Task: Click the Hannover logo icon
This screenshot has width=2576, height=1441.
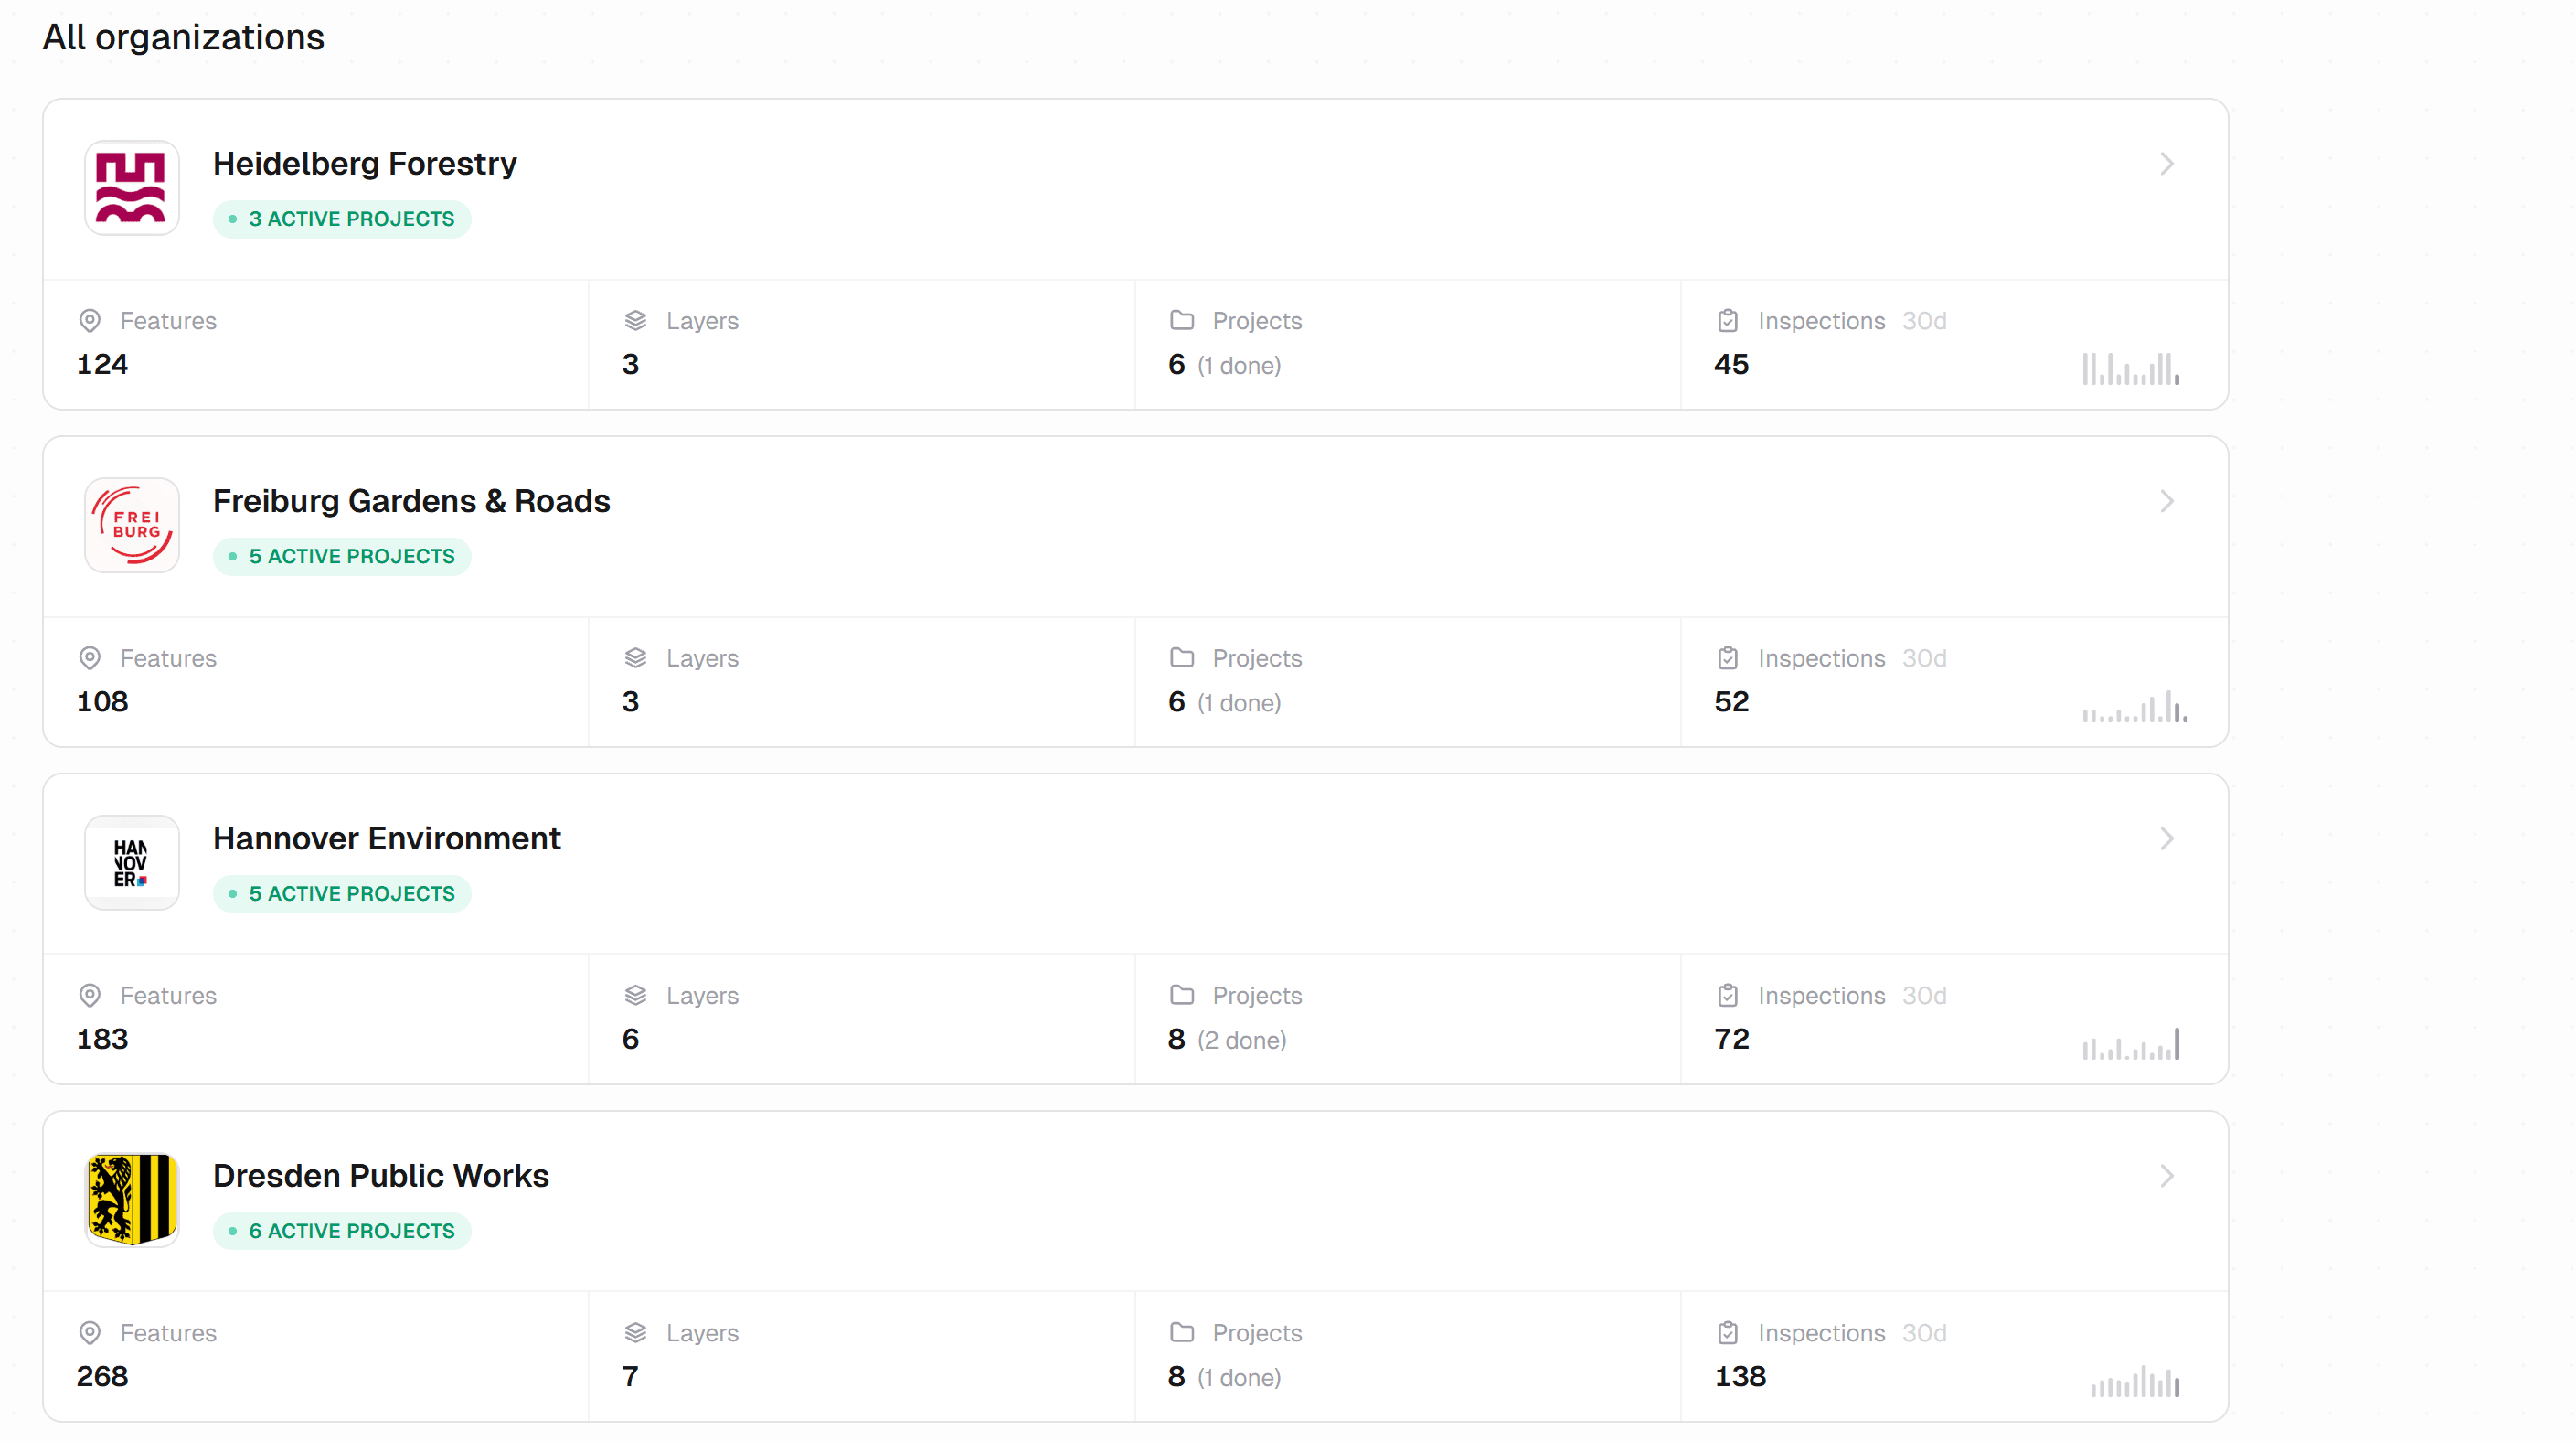Action: point(132,862)
